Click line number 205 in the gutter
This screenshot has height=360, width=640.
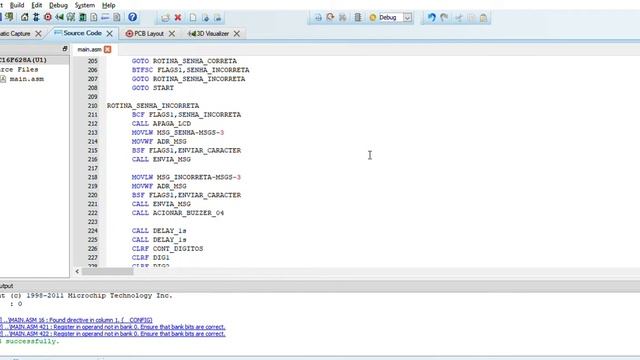click(x=93, y=61)
